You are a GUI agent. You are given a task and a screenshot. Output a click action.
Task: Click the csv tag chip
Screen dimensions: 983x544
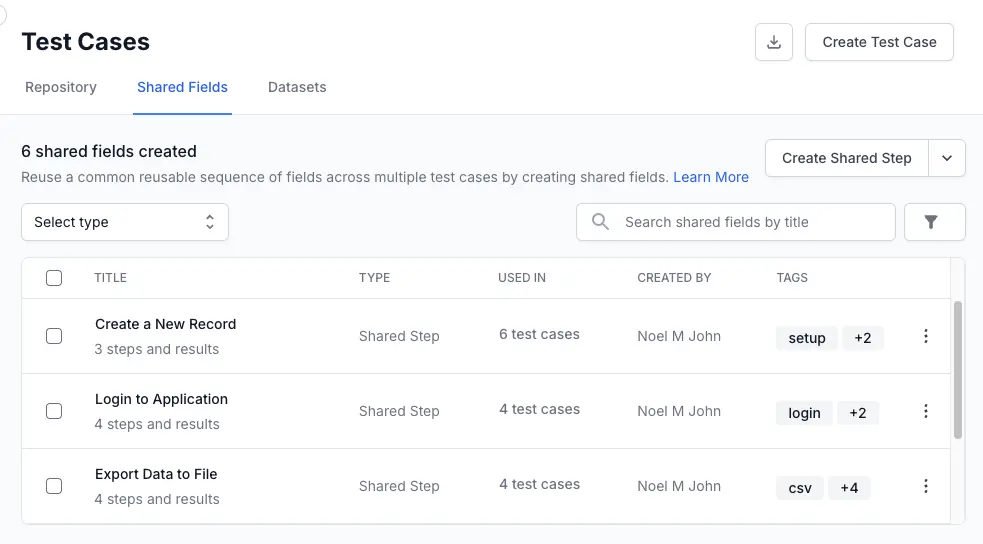click(x=800, y=488)
